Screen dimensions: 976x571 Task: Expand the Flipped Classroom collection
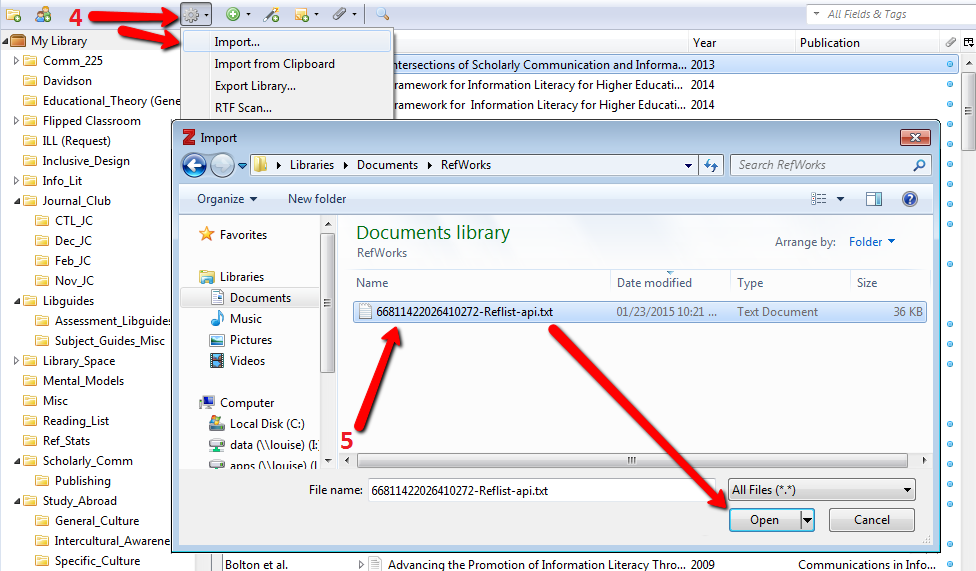click(x=16, y=121)
